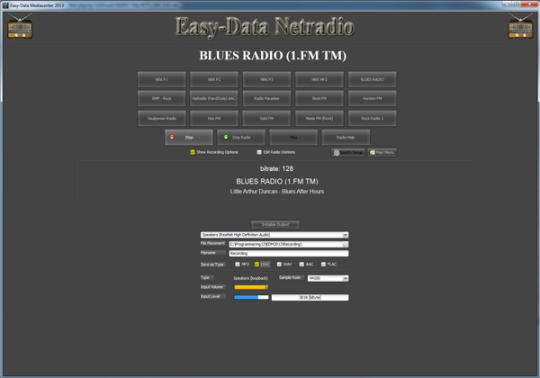Toggle the Show Recording Options checkbox
Viewport: 540px width, 378px height.
click(193, 152)
